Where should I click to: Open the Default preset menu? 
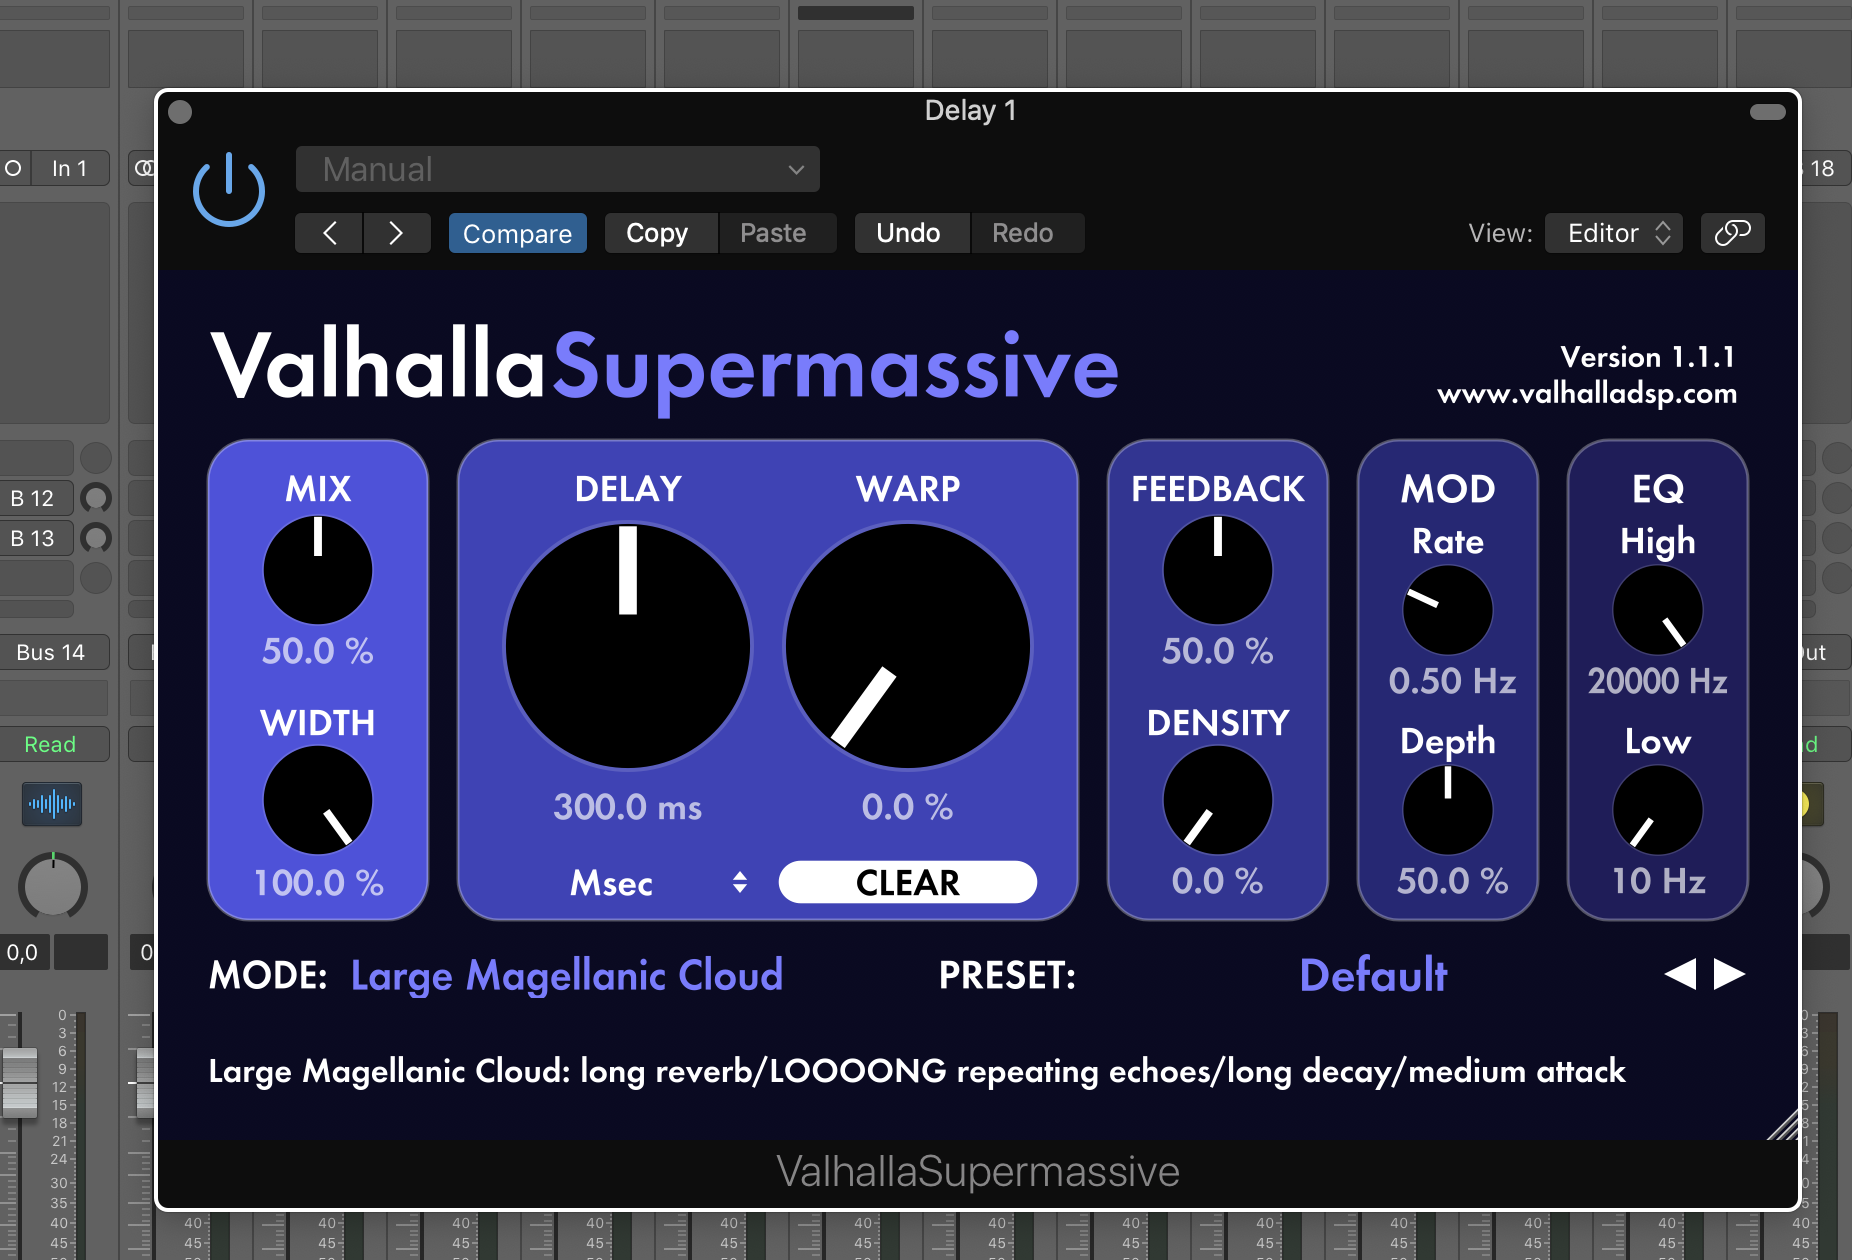click(x=1373, y=976)
